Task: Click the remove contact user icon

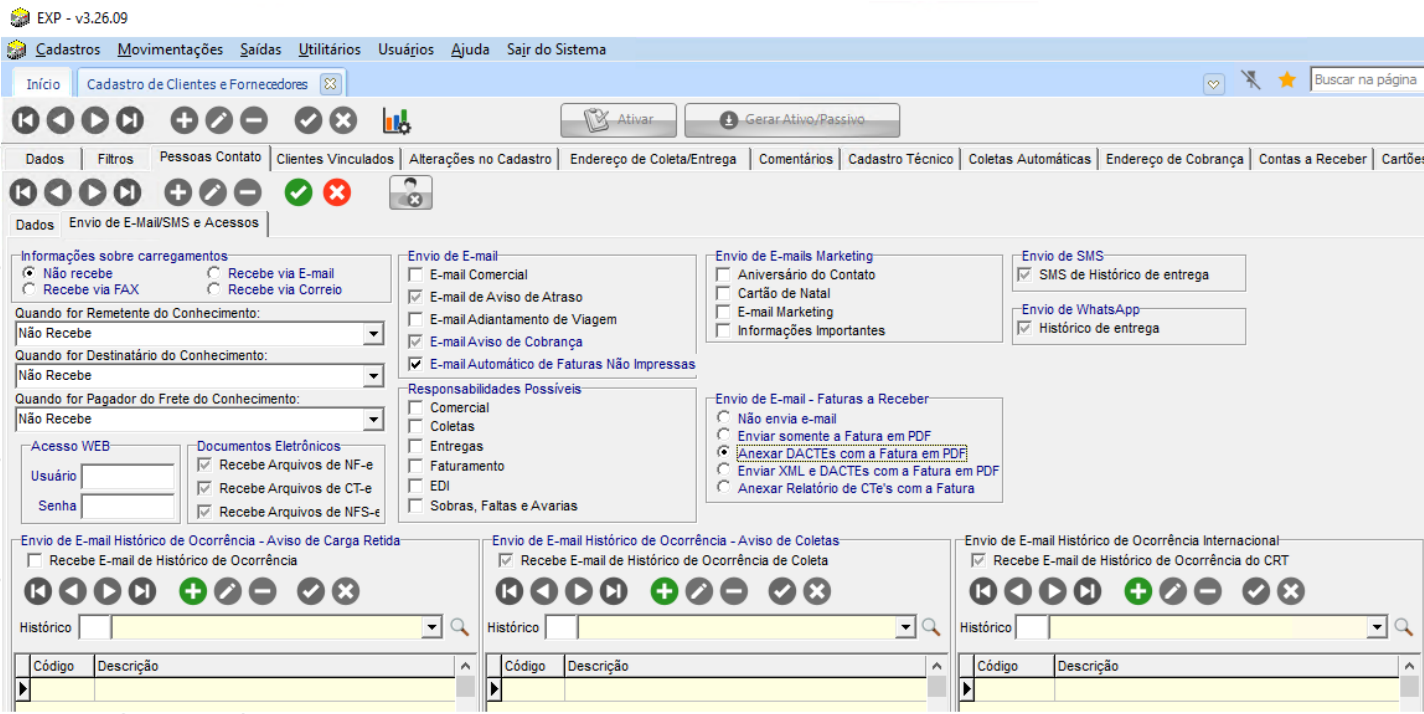Action: point(410,193)
